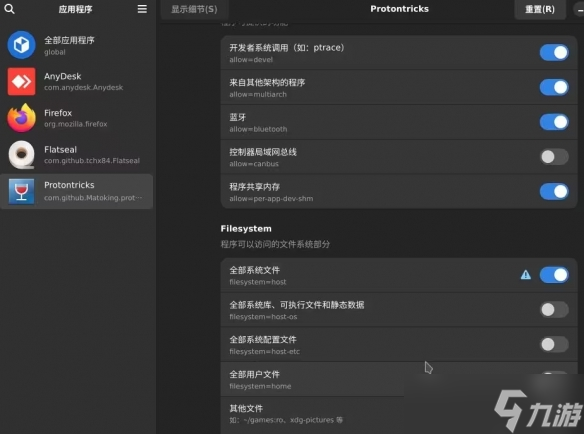Enable the allow=canbus switch
Image resolution: width=584 pixels, height=434 pixels.
[554, 157]
